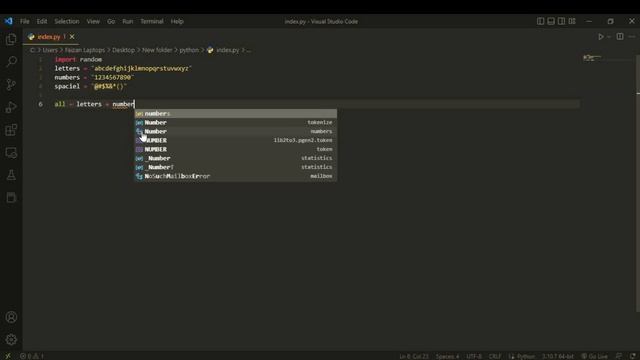
Task: Expand the Desktop breadcrumb
Action: click(x=123, y=50)
